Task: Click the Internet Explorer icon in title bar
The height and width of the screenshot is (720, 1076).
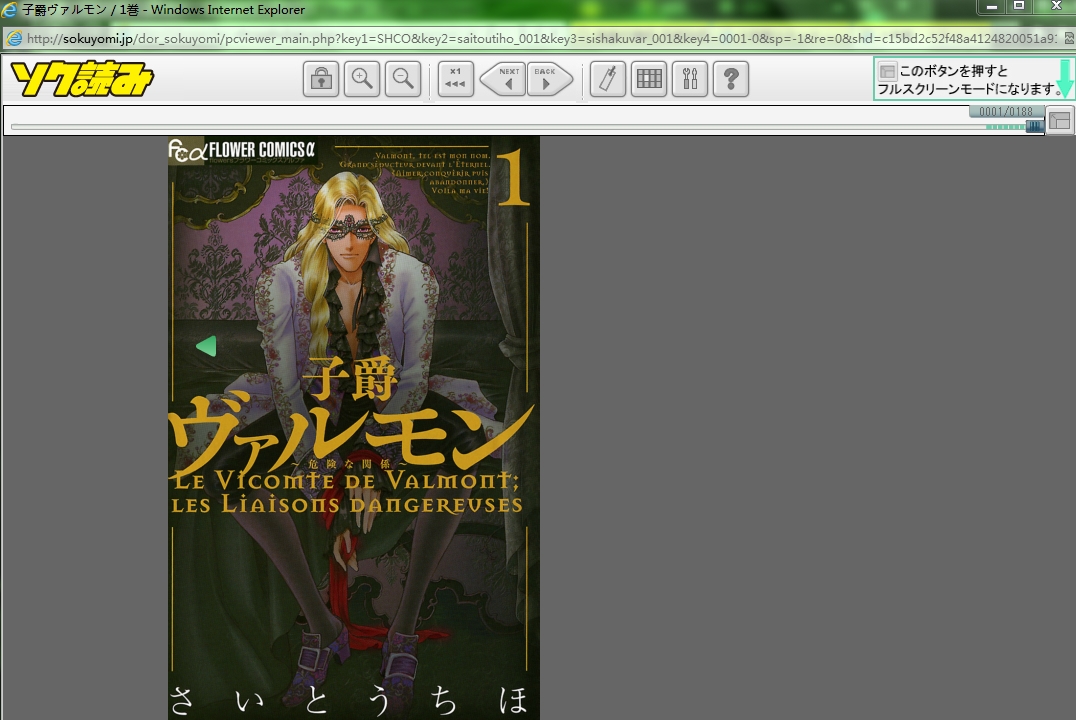Action: pyautogui.click(x=10, y=10)
